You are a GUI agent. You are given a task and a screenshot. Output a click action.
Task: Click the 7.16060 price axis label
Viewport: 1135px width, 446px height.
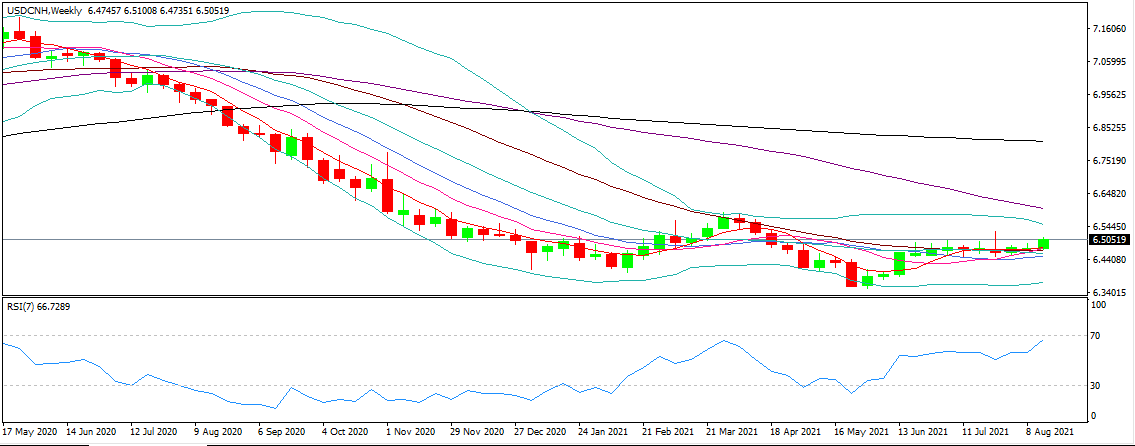tap(1111, 29)
